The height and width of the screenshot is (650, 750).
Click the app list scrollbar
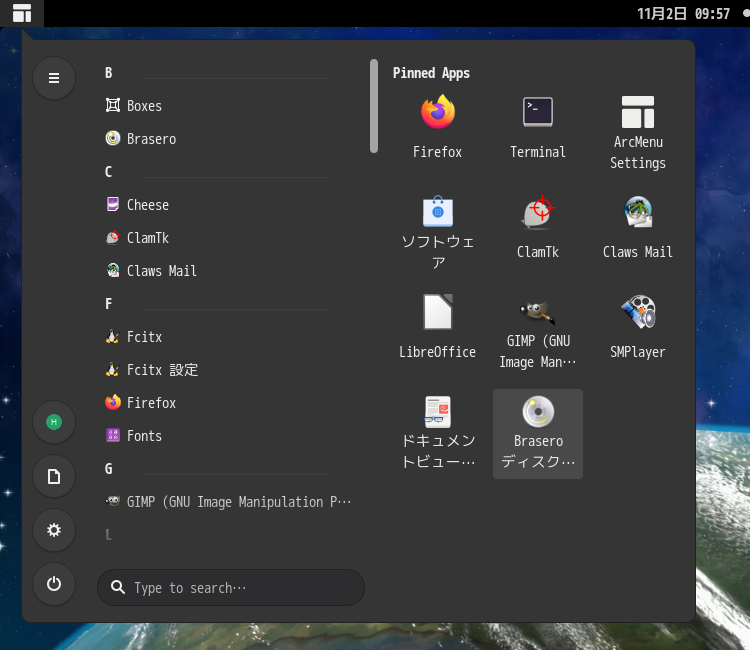[374, 106]
